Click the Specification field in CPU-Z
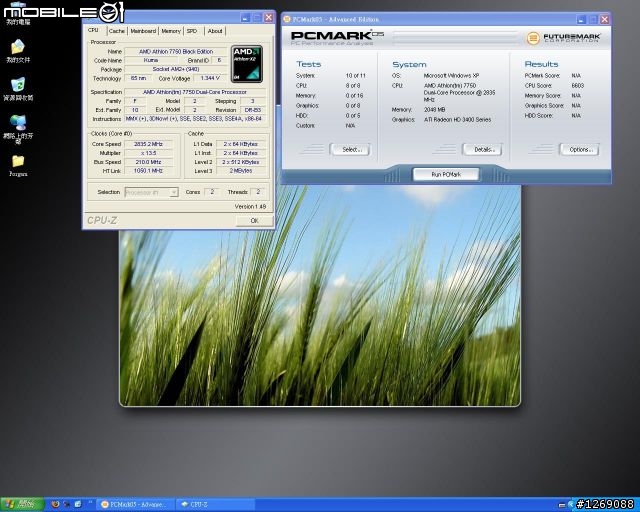This screenshot has height=512, width=640. pyautogui.click(x=195, y=92)
